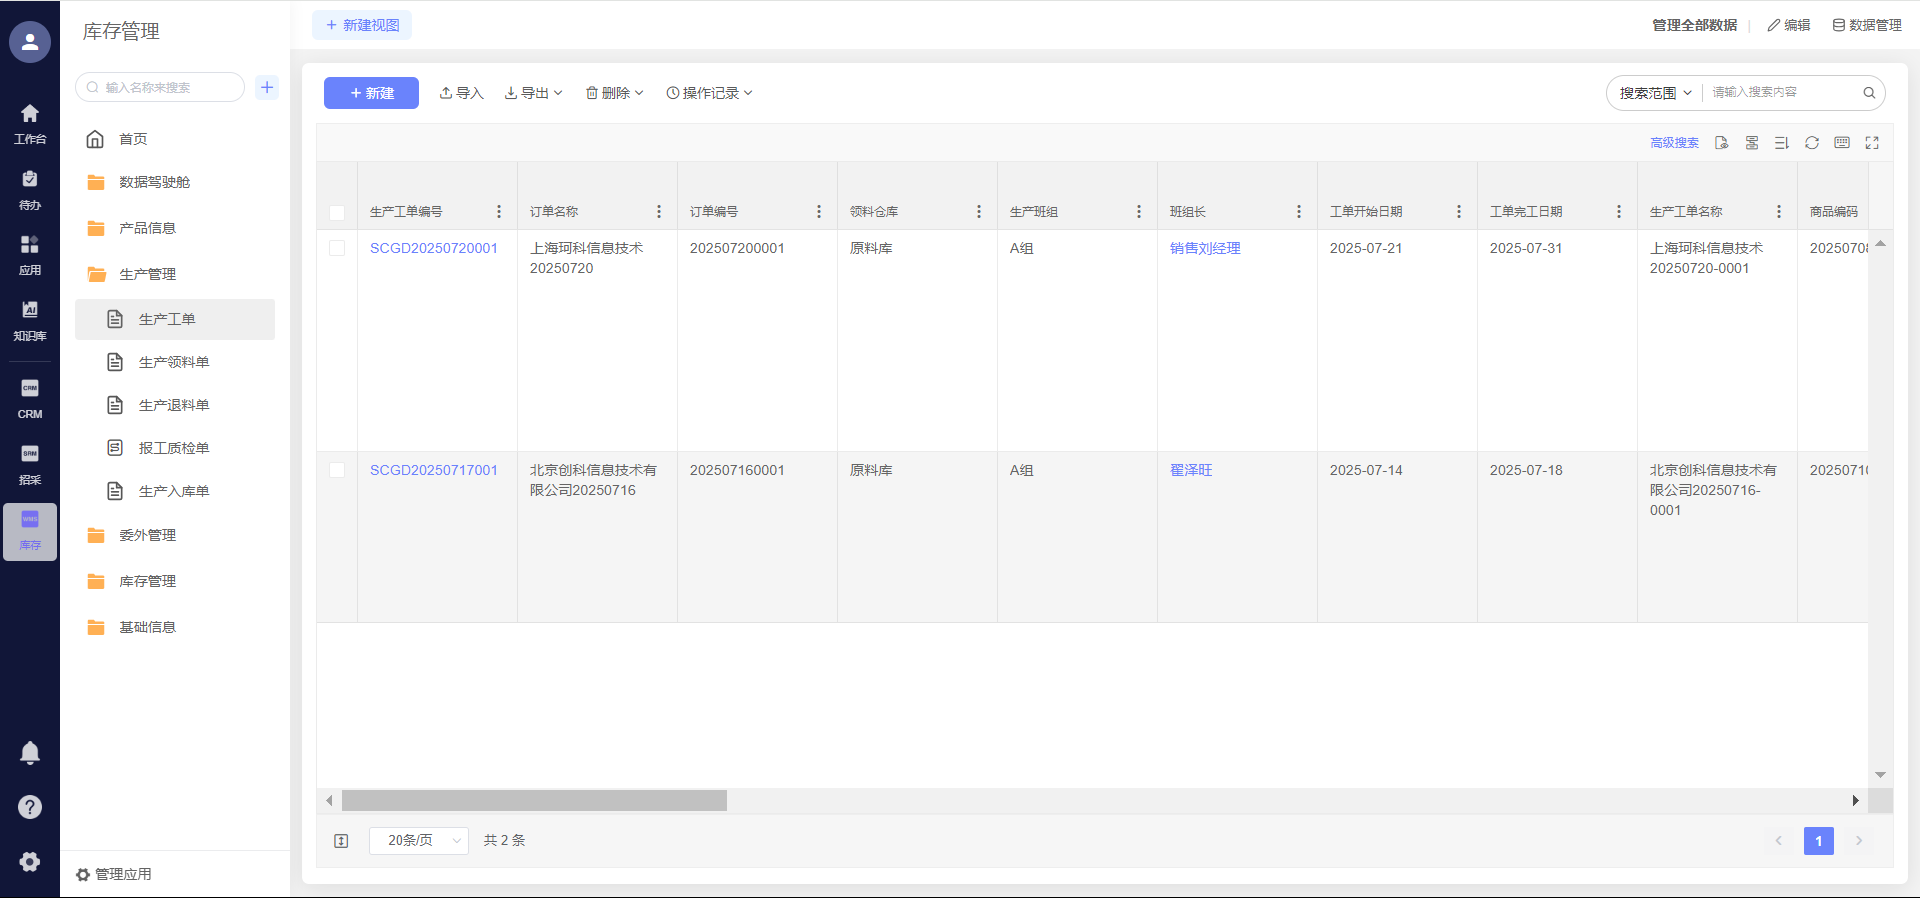Image resolution: width=1920 pixels, height=898 pixels.
Task: Expand the 搜索范围 search scope dropdown
Action: (1655, 93)
